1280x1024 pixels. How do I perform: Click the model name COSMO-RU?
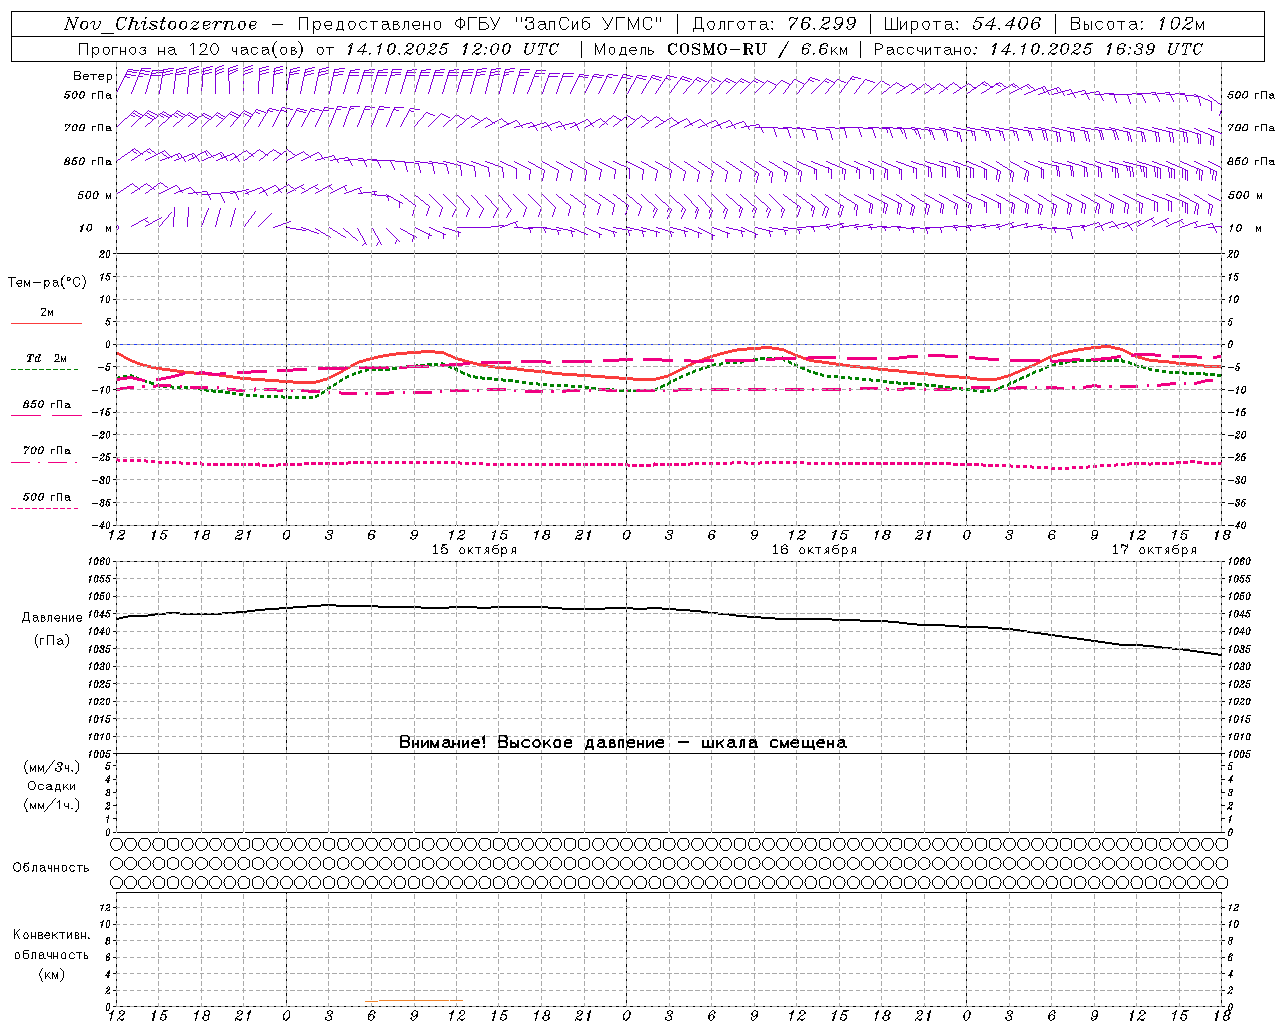tap(717, 49)
